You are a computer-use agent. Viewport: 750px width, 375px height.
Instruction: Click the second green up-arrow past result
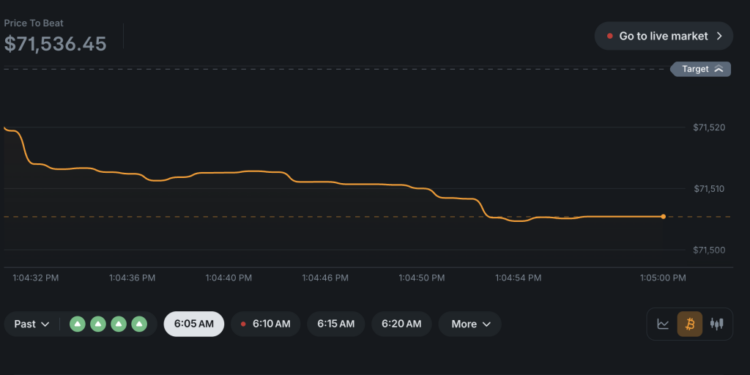coord(98,324)
